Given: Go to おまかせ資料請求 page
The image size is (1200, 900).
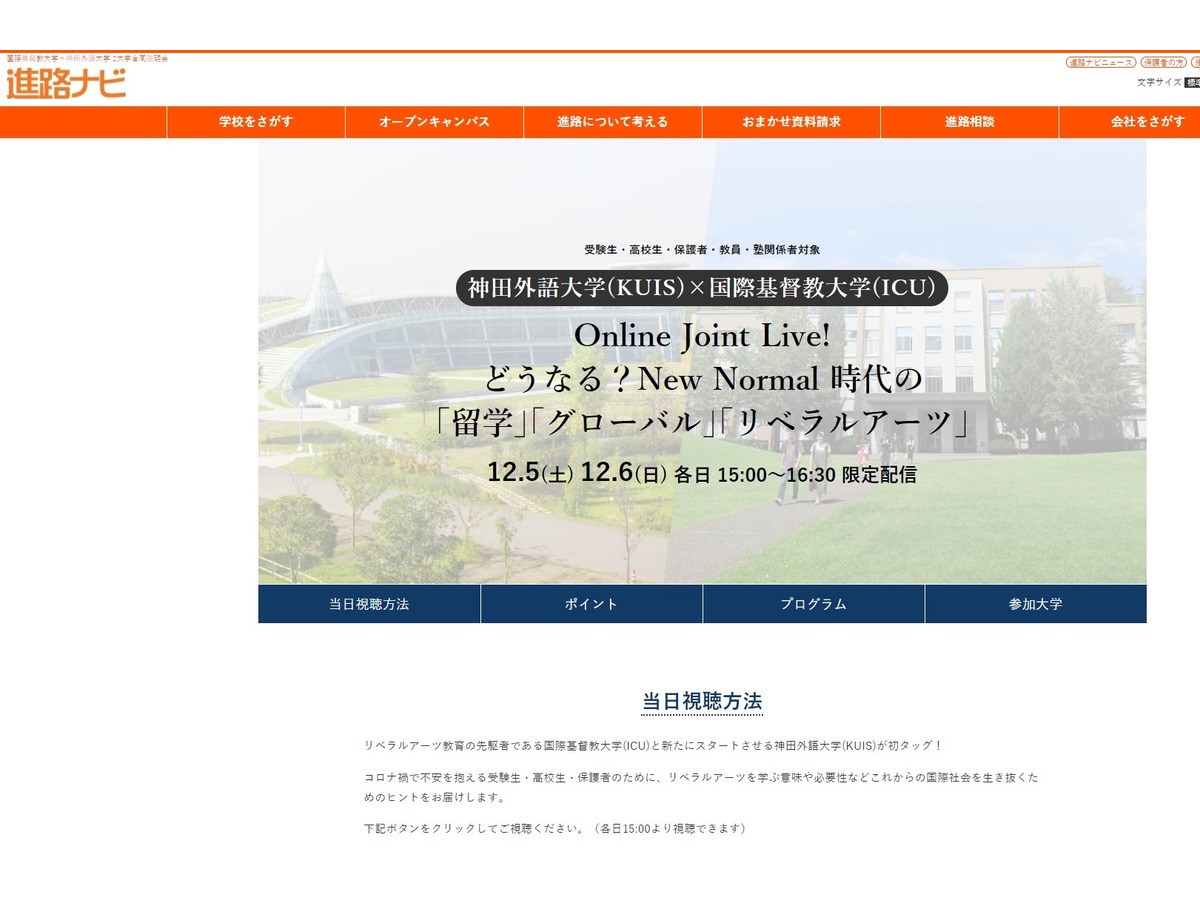Looking at the screenshot, I should pos(791,122).
